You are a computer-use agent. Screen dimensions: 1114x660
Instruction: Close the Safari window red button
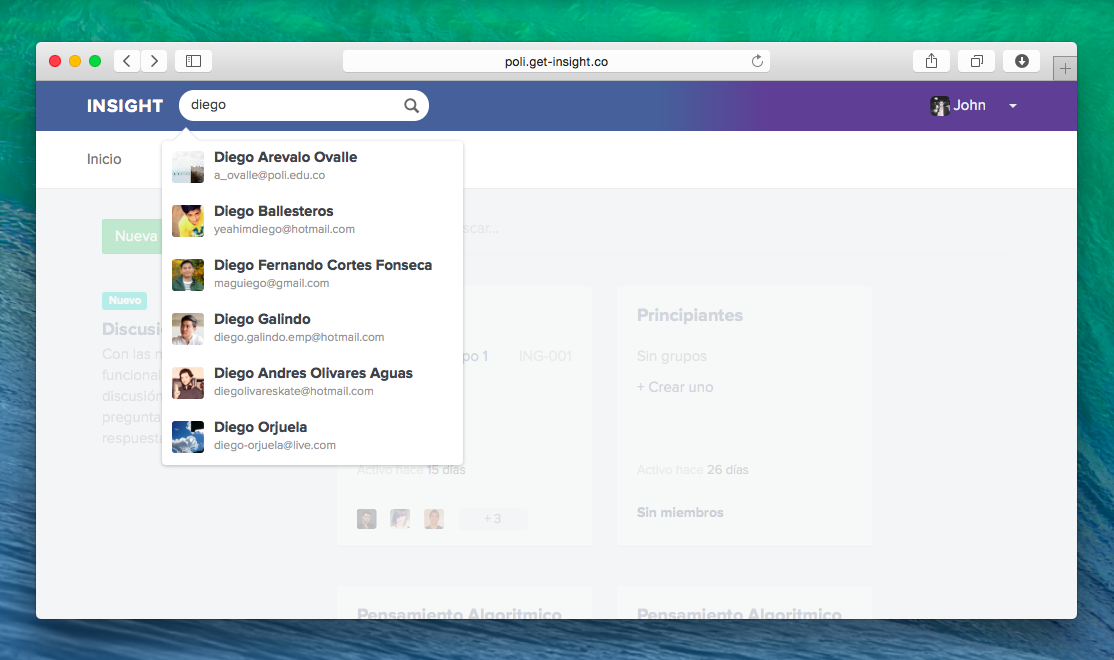(55, 61)
